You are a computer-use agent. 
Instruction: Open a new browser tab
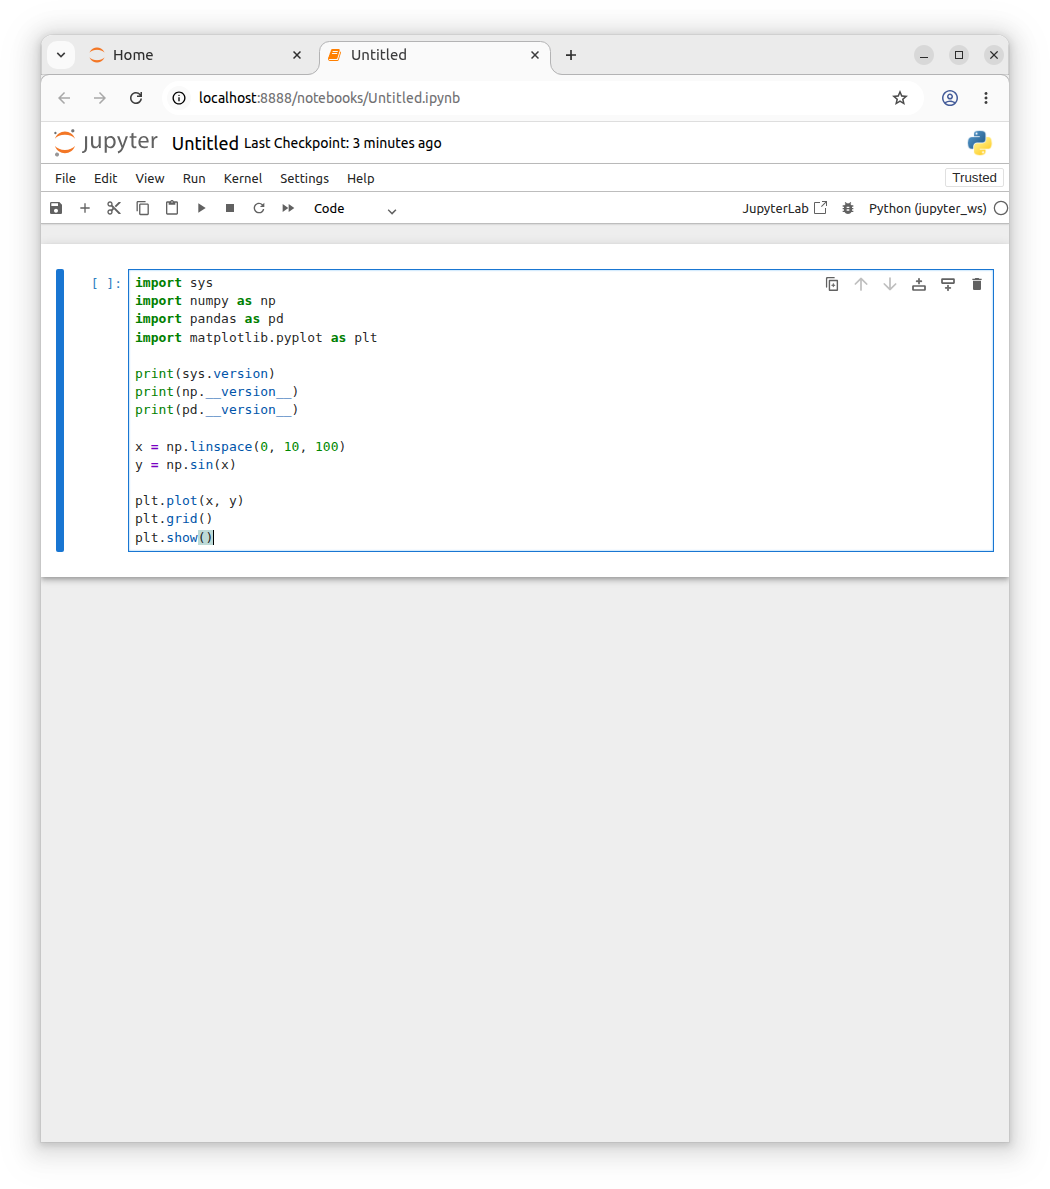(x=571, y=55)
